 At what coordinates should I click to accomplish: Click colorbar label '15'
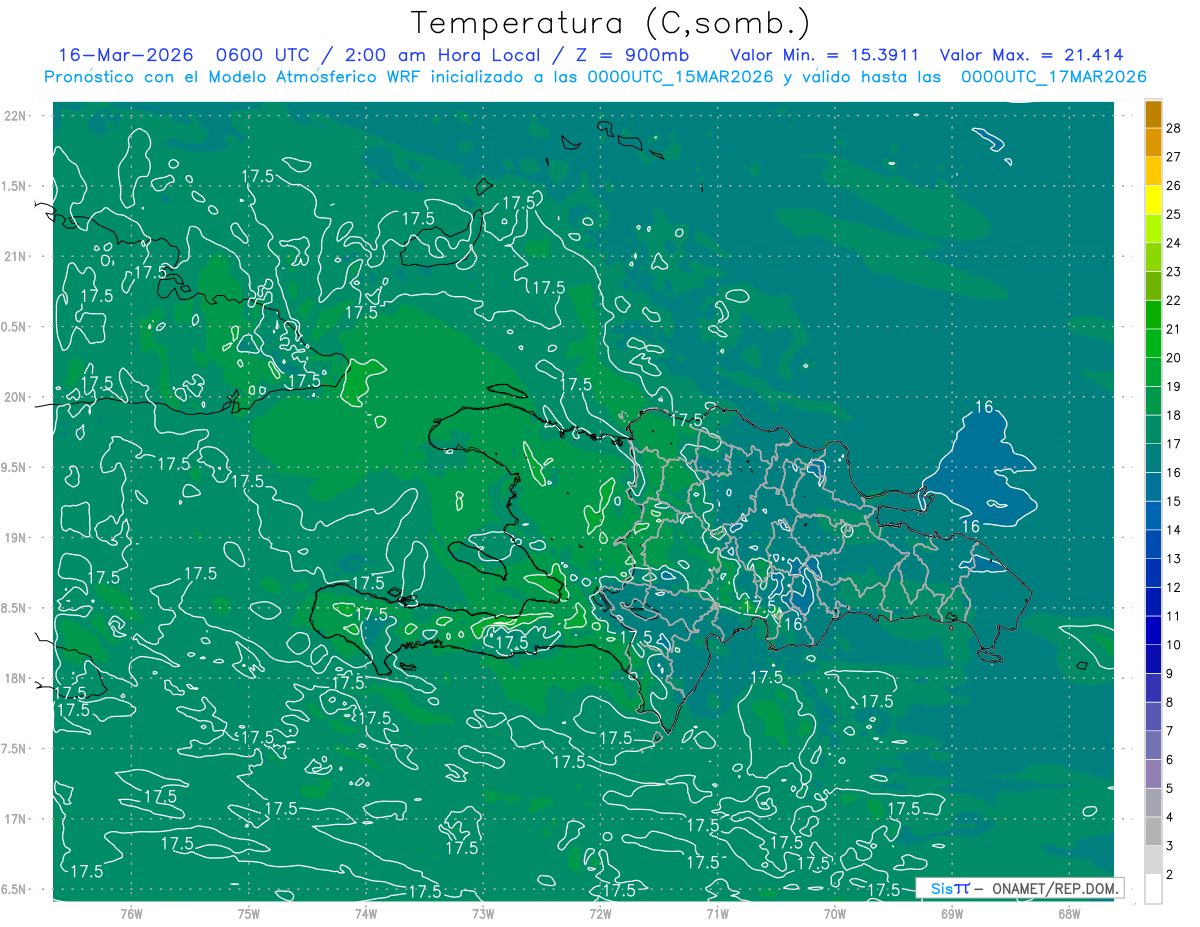click(x=1174, y=501)
